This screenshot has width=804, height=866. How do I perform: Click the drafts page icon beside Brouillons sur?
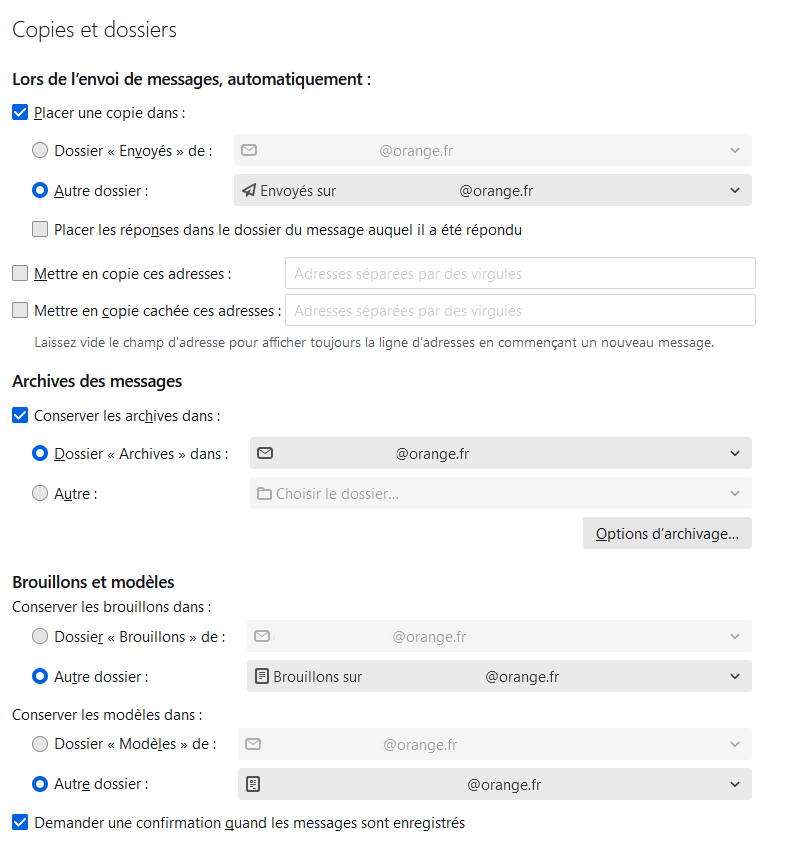262,677
